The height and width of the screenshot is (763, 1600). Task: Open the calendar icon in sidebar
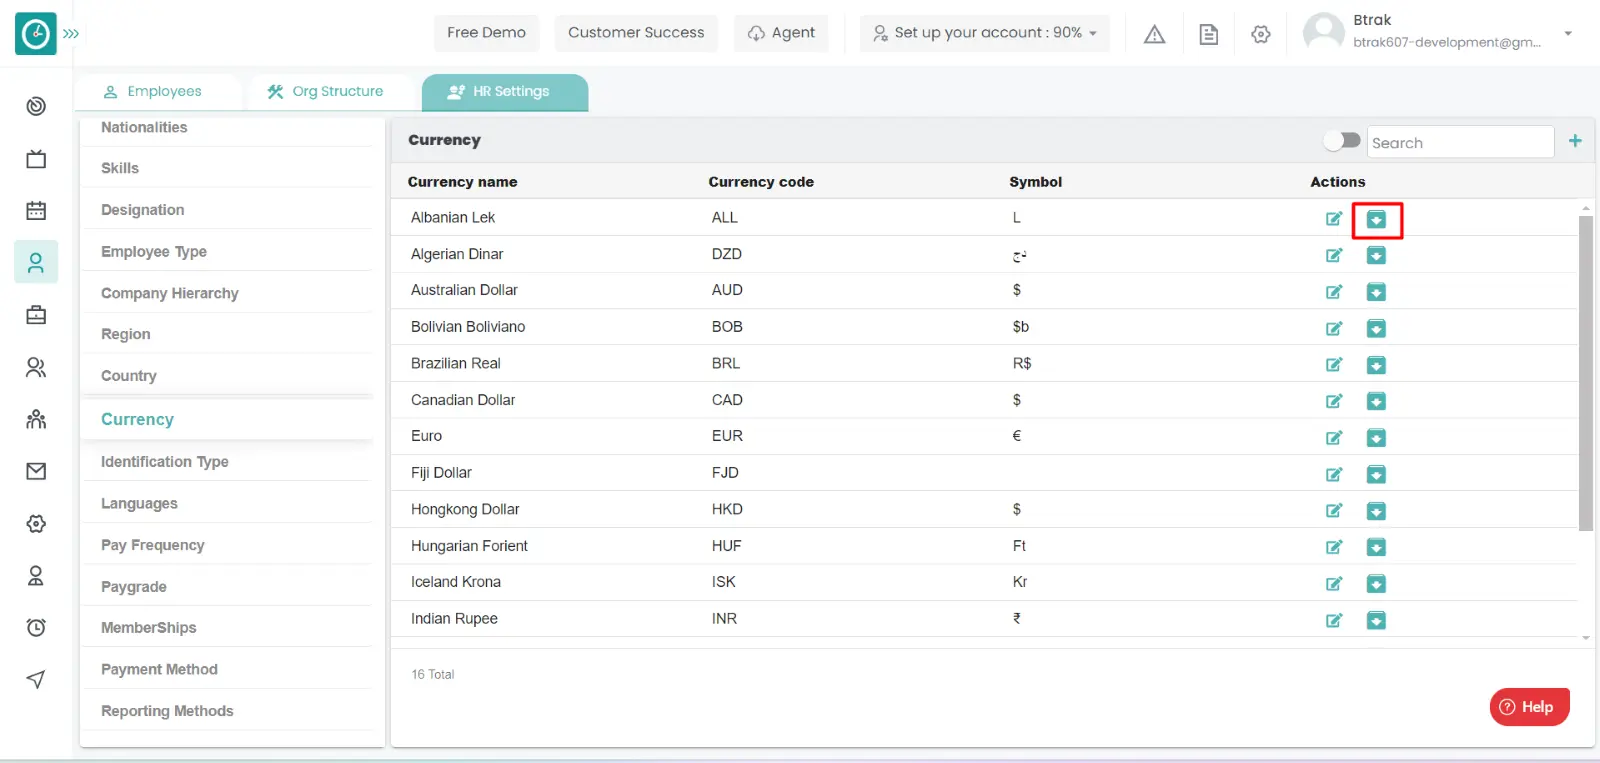pos(36,210)
